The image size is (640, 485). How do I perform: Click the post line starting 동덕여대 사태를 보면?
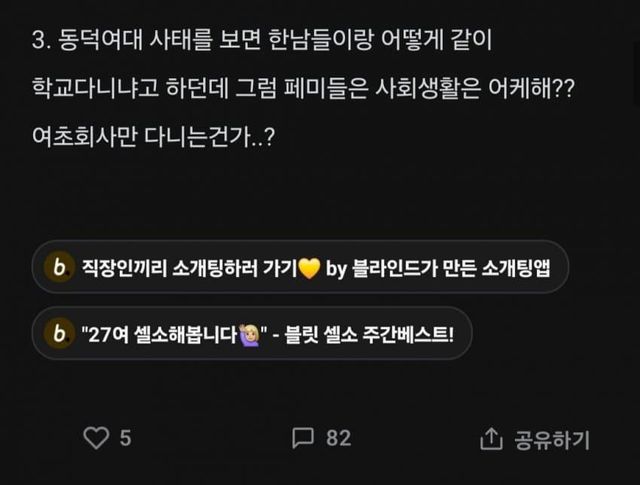(262, 40)
